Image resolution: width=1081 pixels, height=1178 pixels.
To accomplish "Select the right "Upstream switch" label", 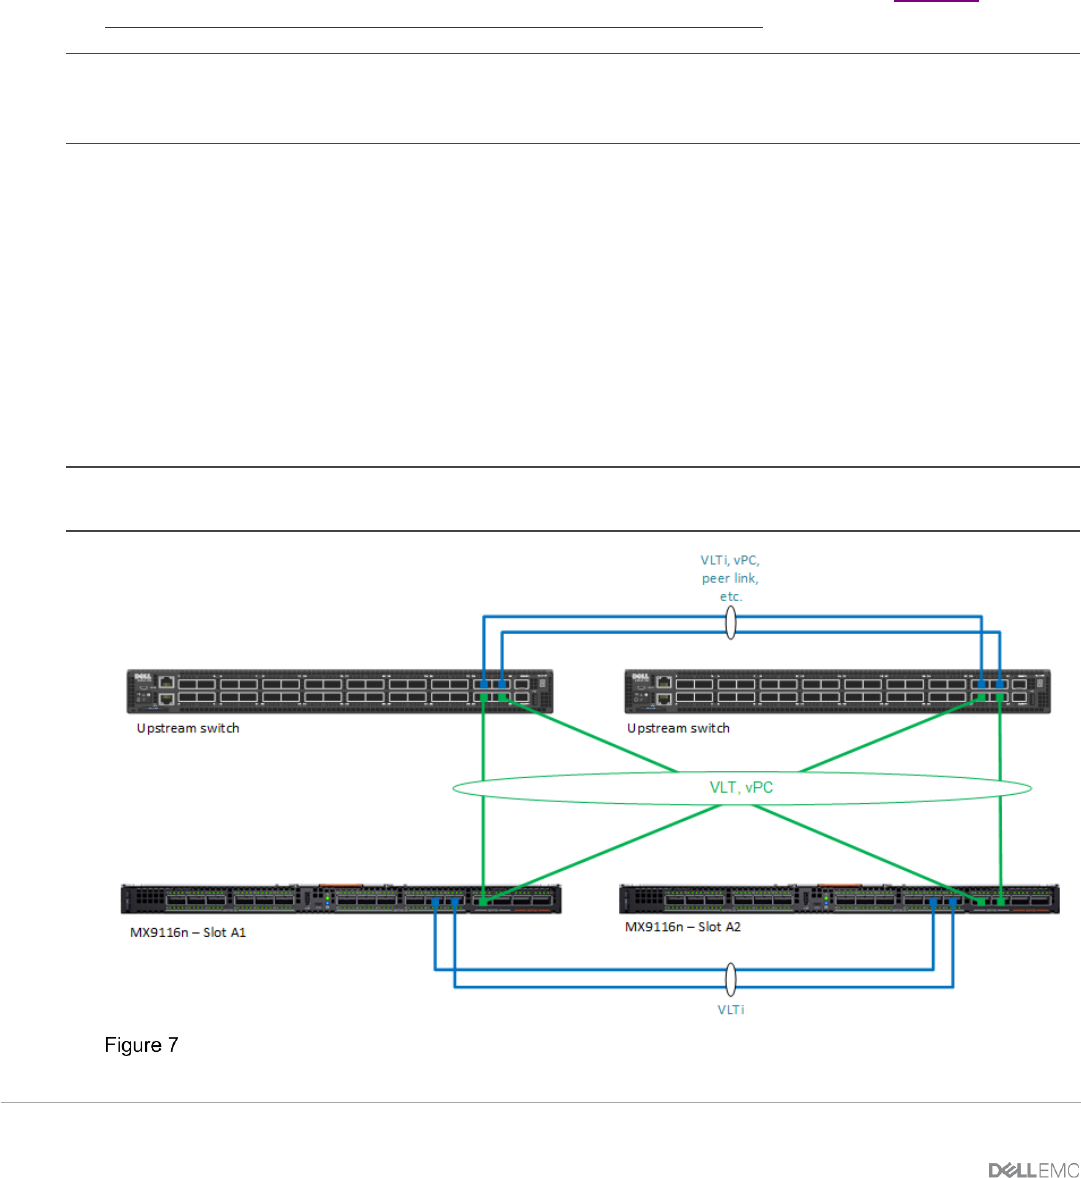I will (x=678, y=728).
